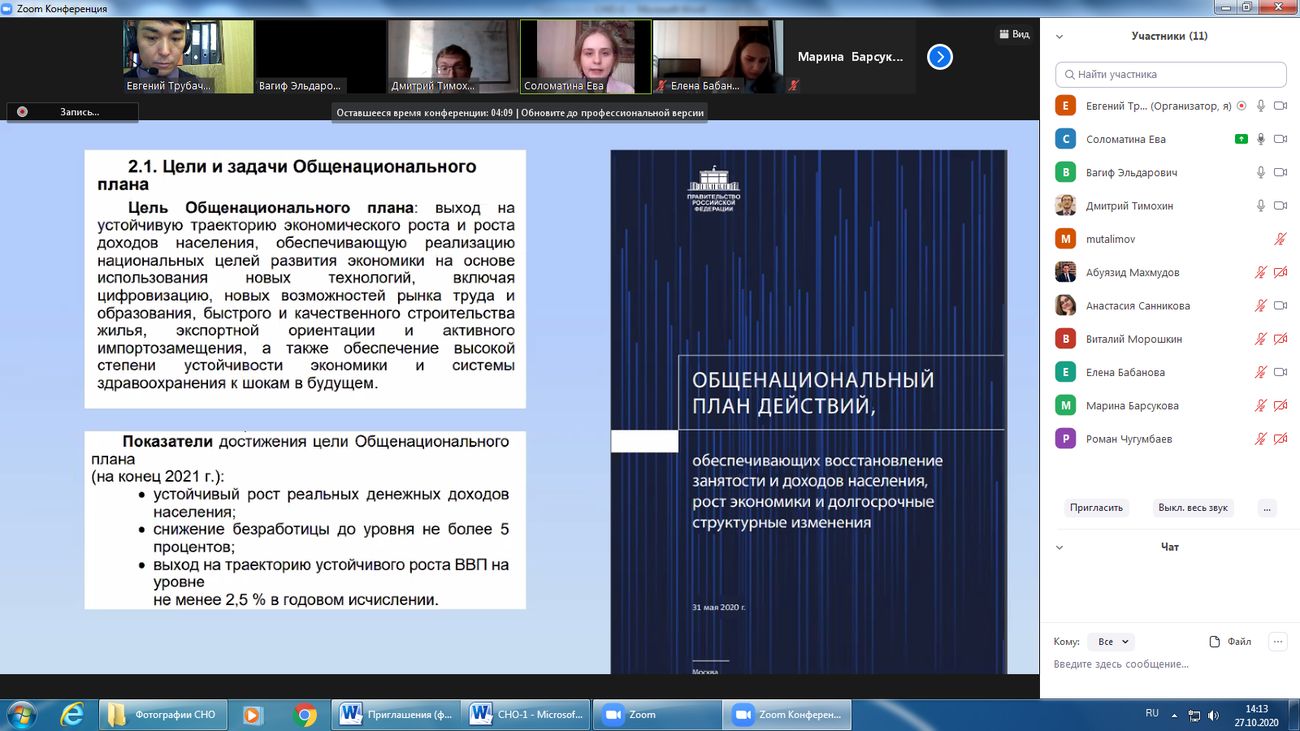Click camera icon next to Дмитрий Тимохин

tap(1280, 206)
